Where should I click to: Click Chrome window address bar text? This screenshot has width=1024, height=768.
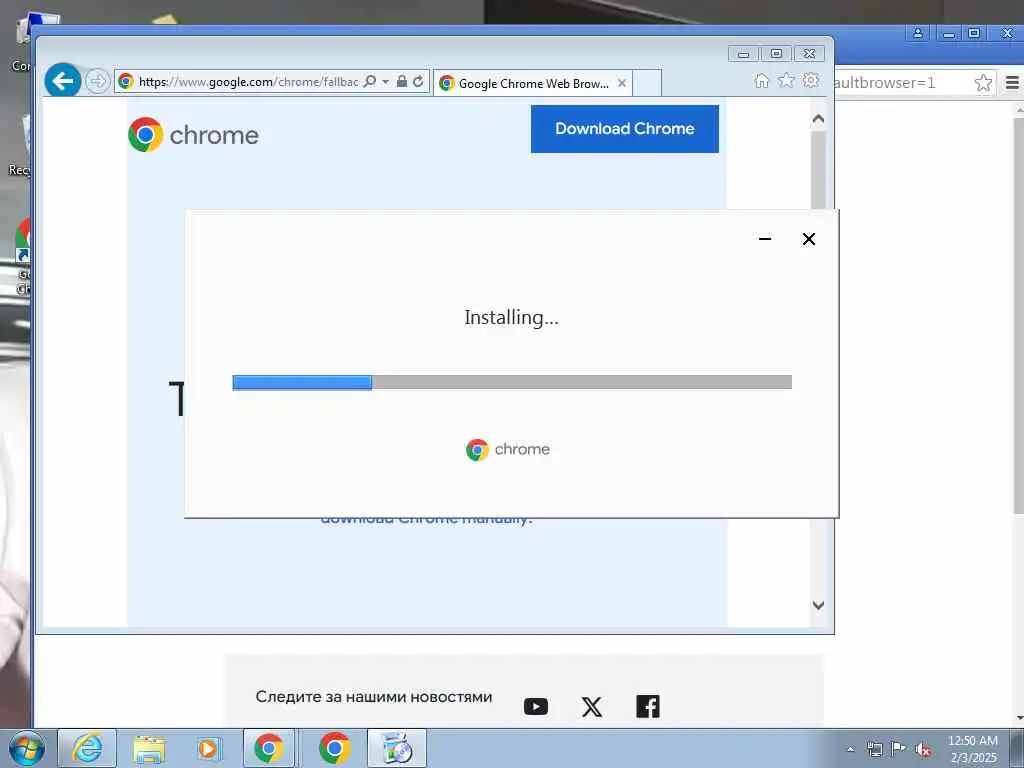pyautogui.click(x=885, y=83)
